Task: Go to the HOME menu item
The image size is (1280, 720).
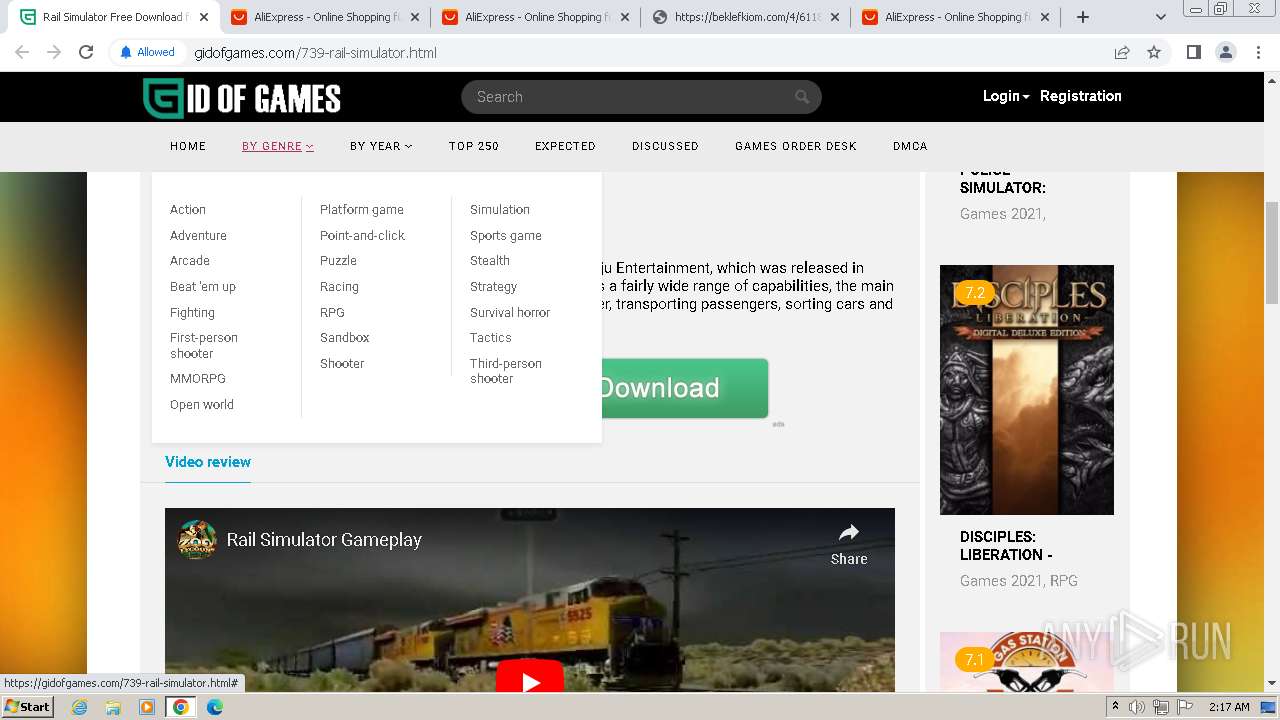Action: (x=188, y=146)
